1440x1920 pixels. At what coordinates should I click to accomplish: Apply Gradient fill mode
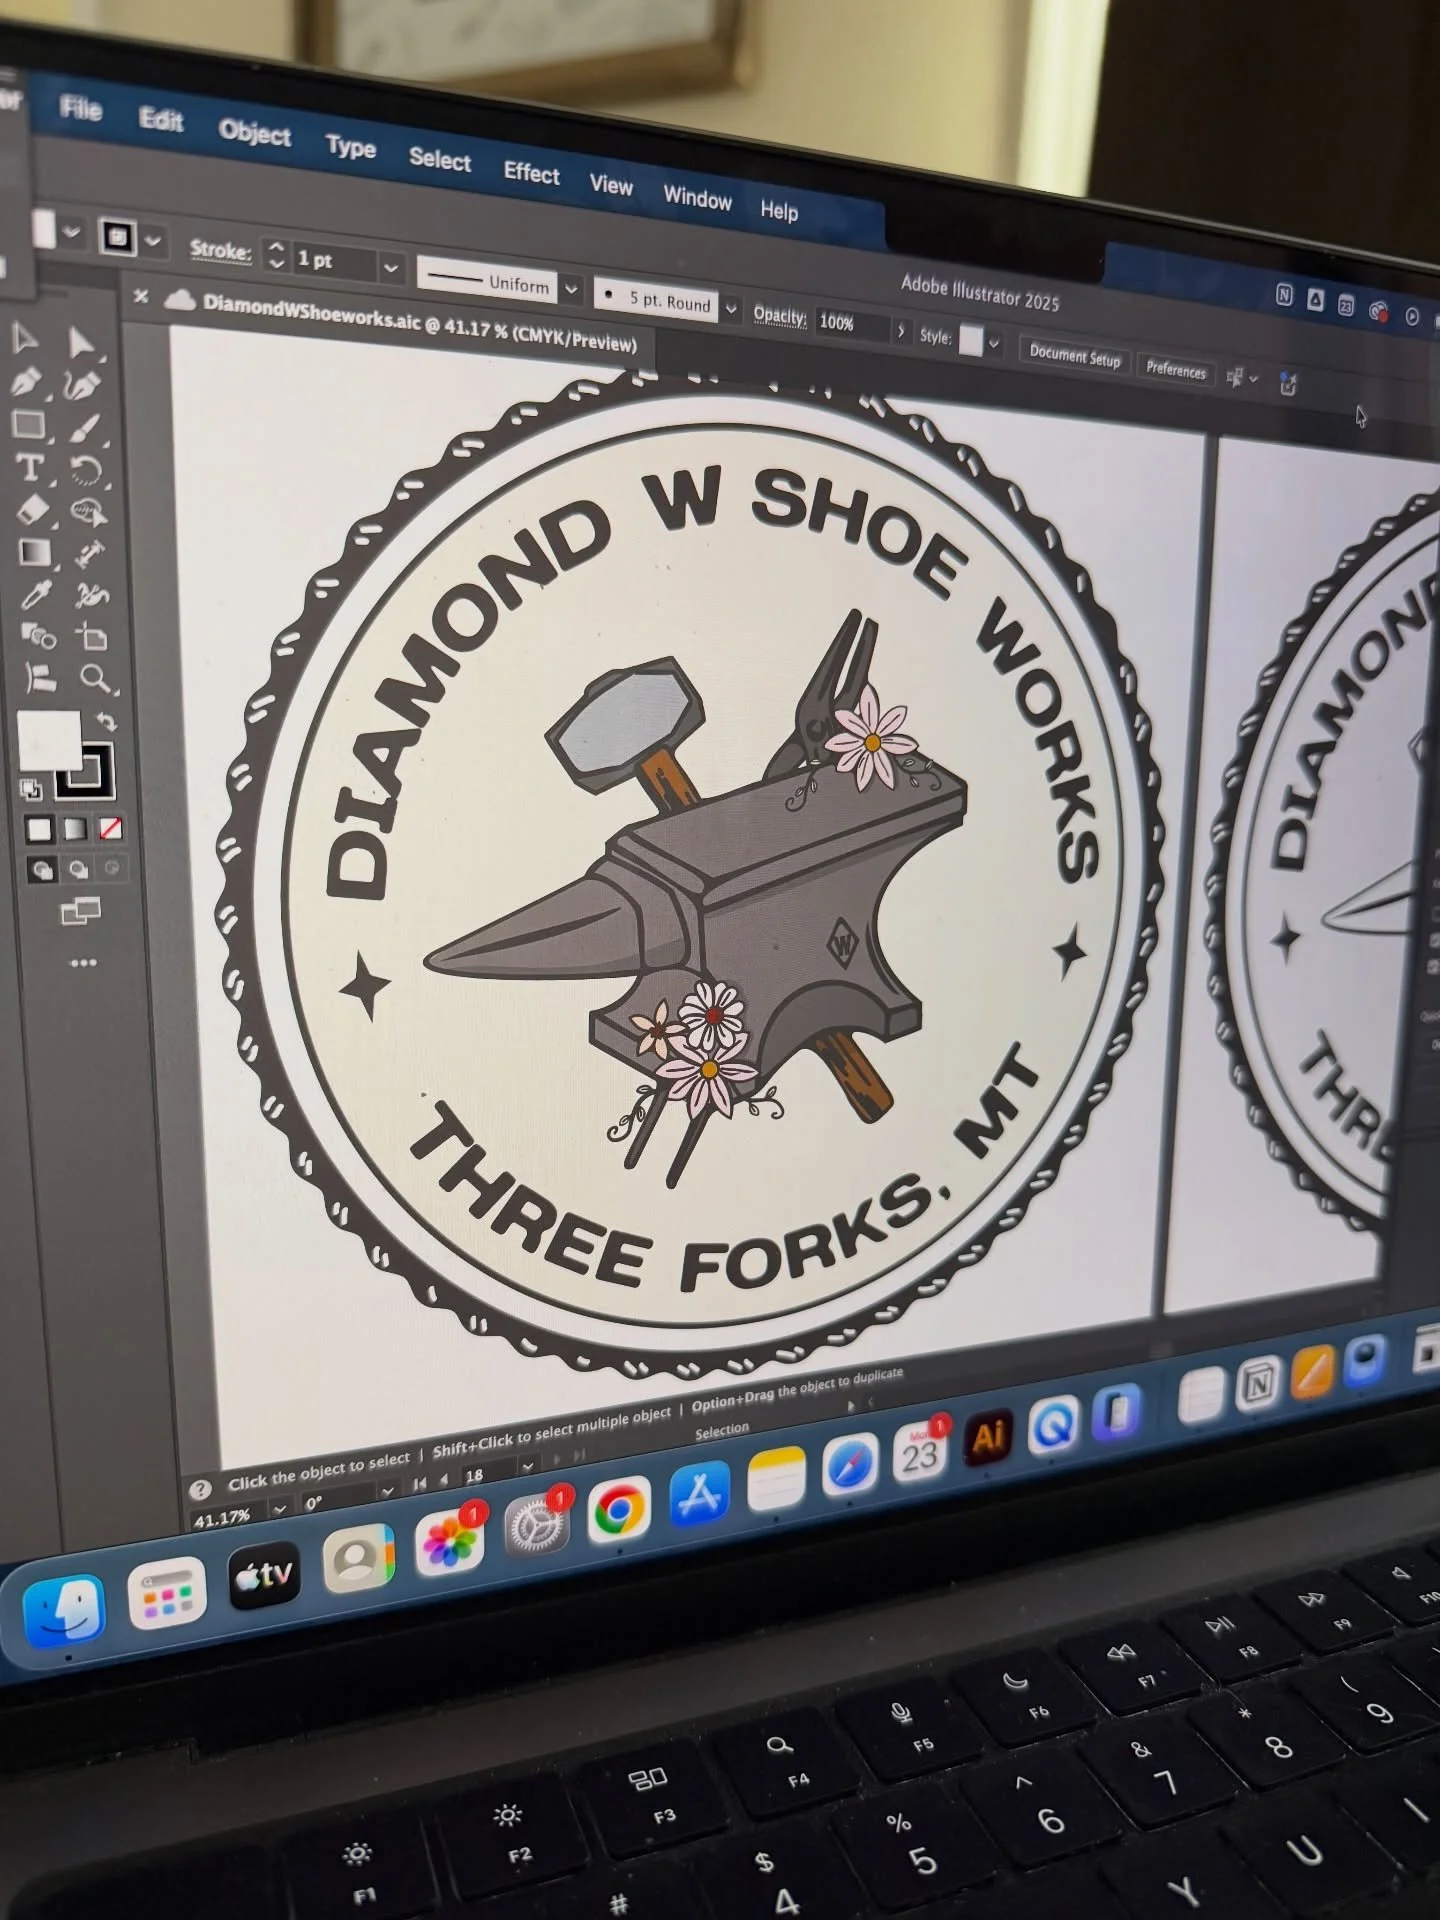click(x=75, y=829)
